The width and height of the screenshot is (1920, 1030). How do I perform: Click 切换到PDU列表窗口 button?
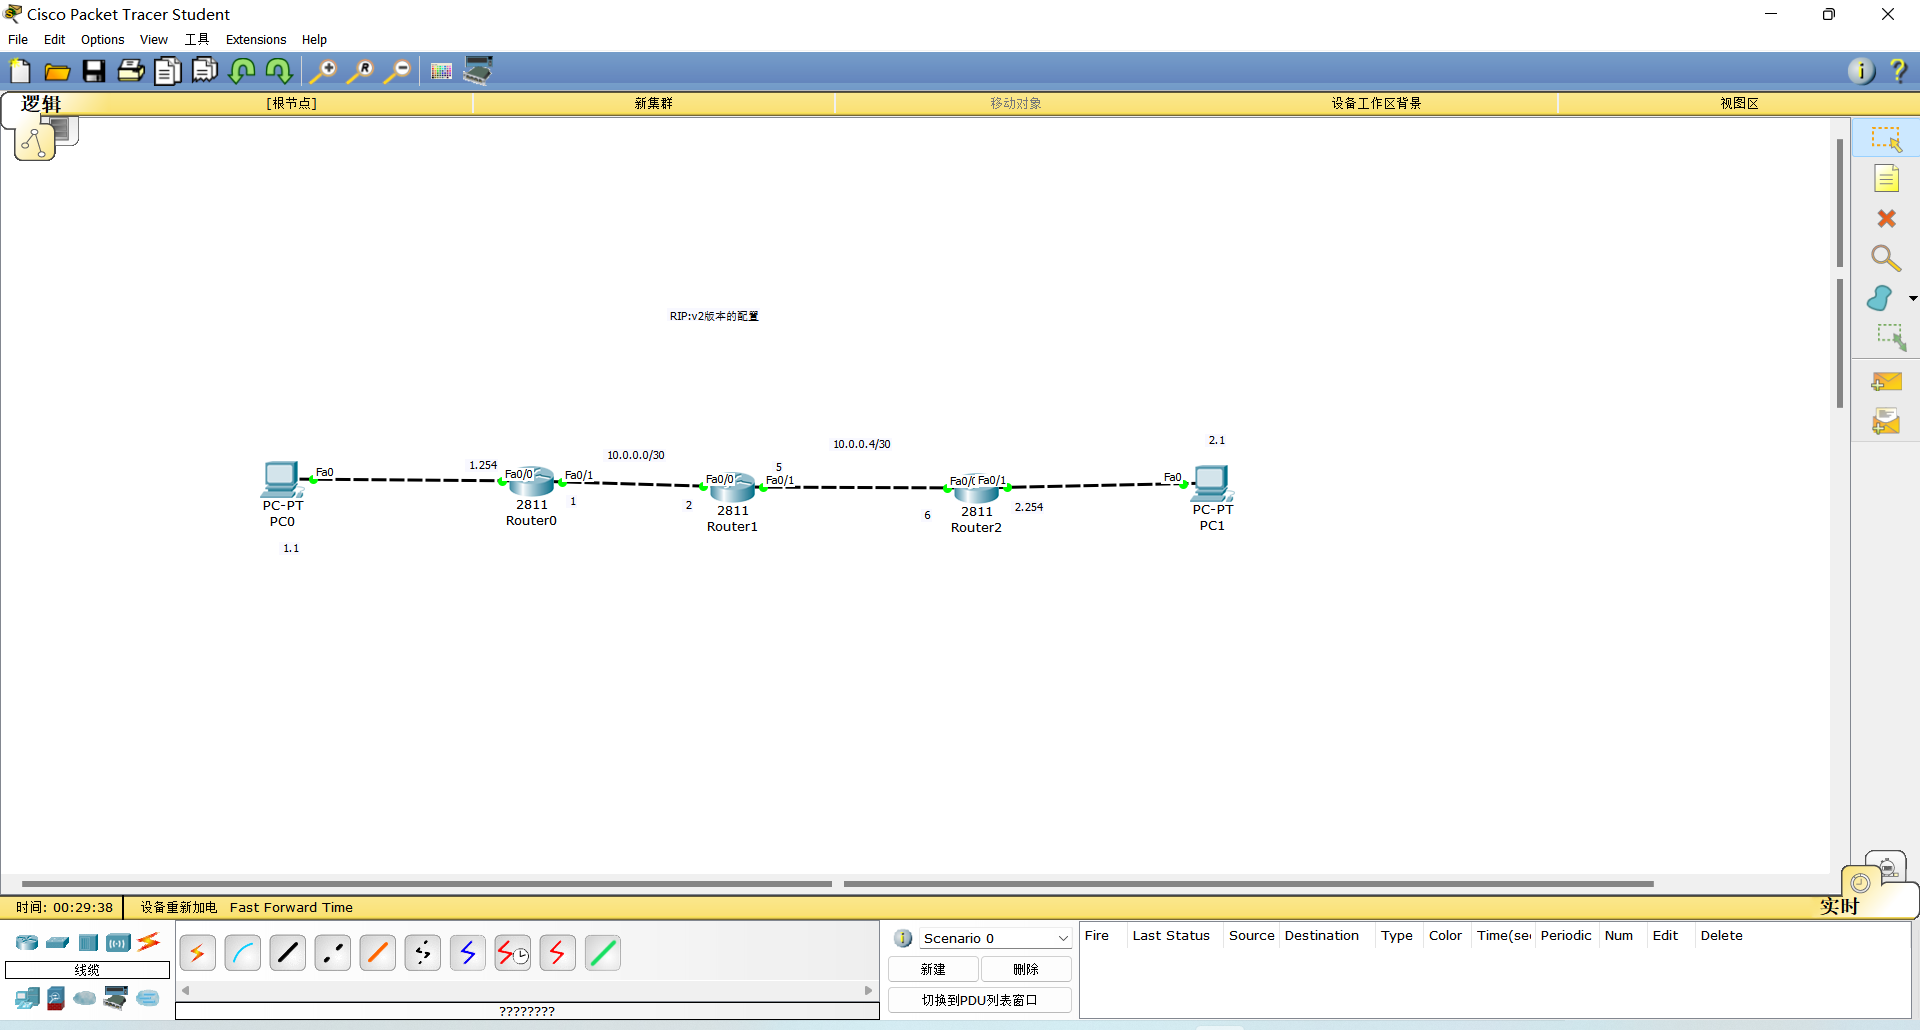tap(980, 1000)
